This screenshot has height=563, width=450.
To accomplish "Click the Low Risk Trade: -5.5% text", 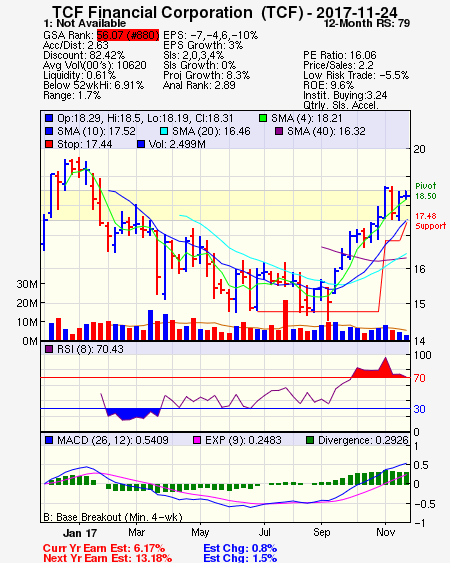I will click(356, 75).
